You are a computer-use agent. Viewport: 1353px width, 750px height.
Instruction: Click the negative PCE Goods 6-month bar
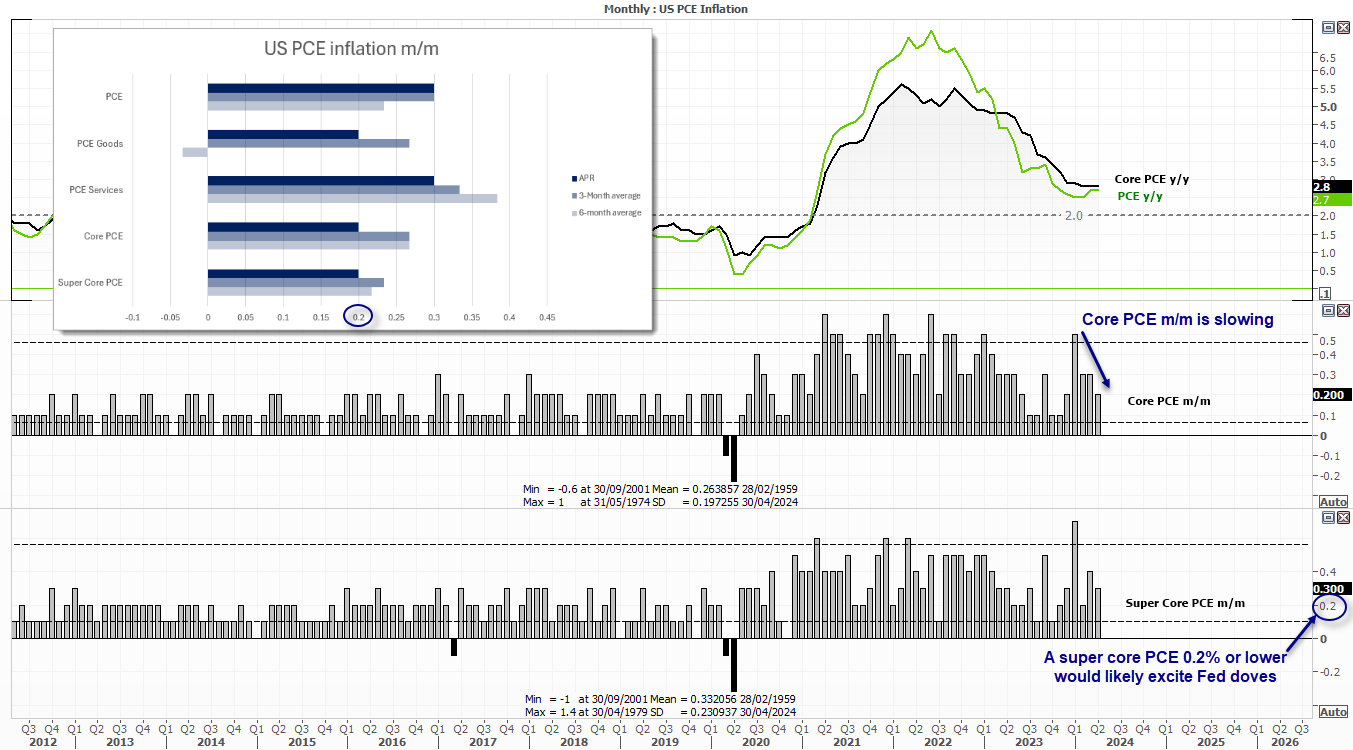click(195, 152)
